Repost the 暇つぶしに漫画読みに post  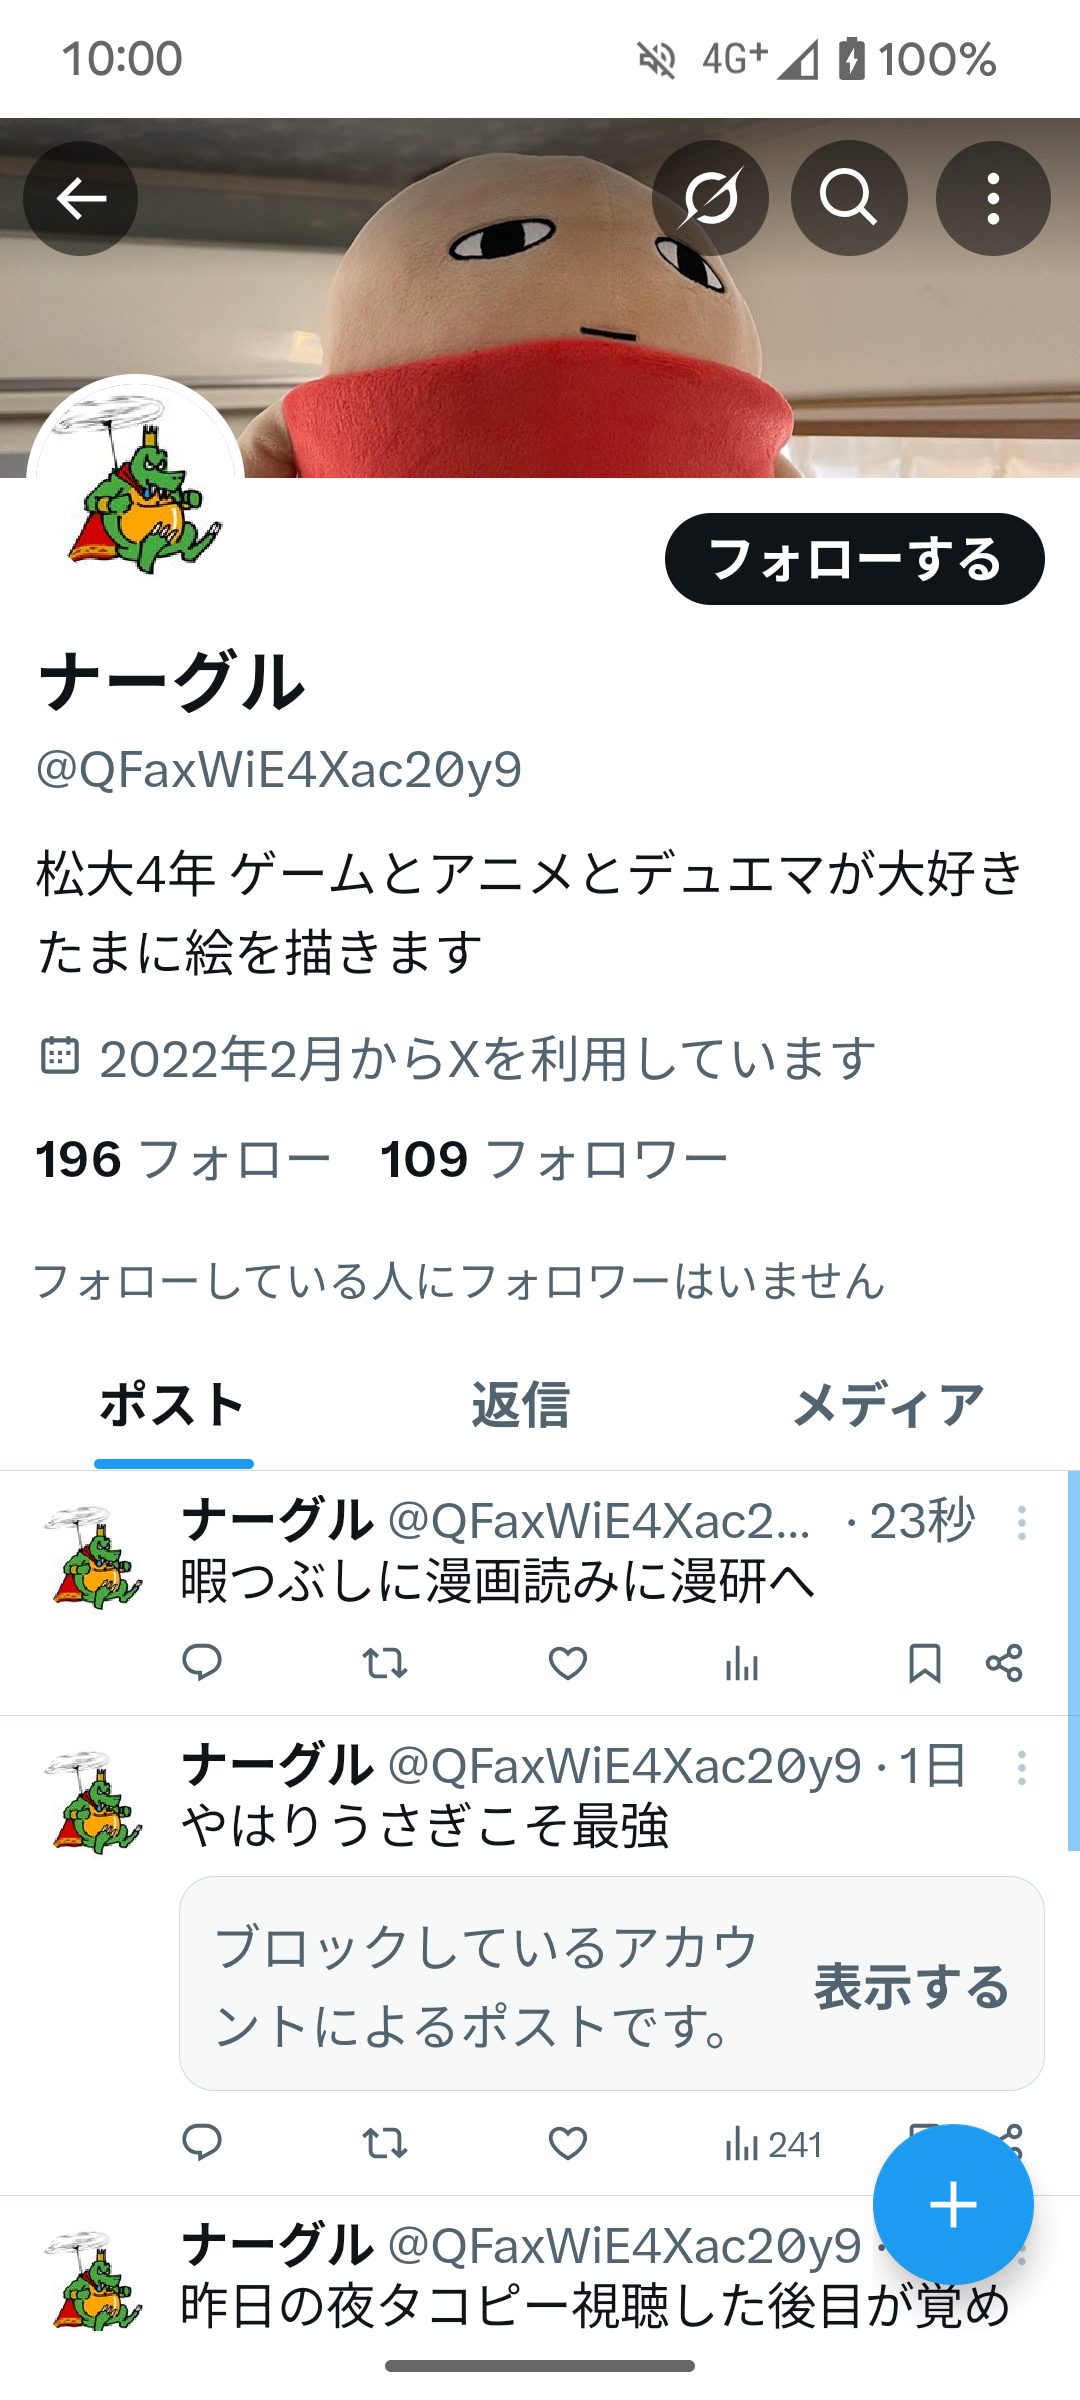tap(384, 1663)
